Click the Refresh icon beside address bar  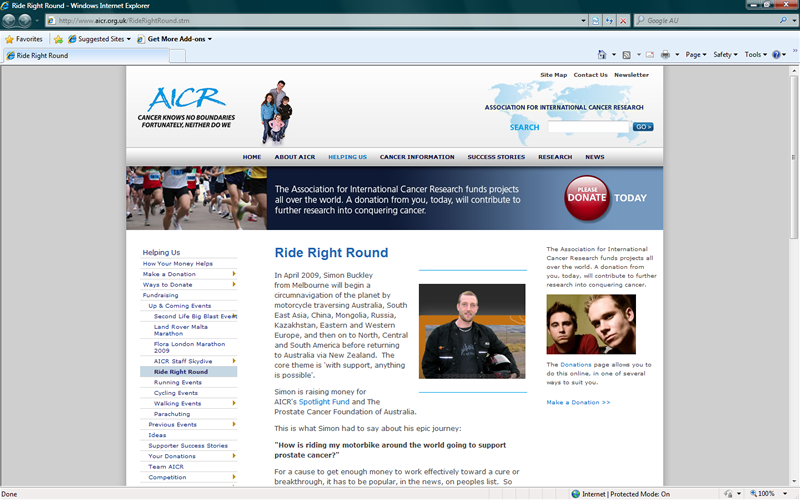pos(609,20)
